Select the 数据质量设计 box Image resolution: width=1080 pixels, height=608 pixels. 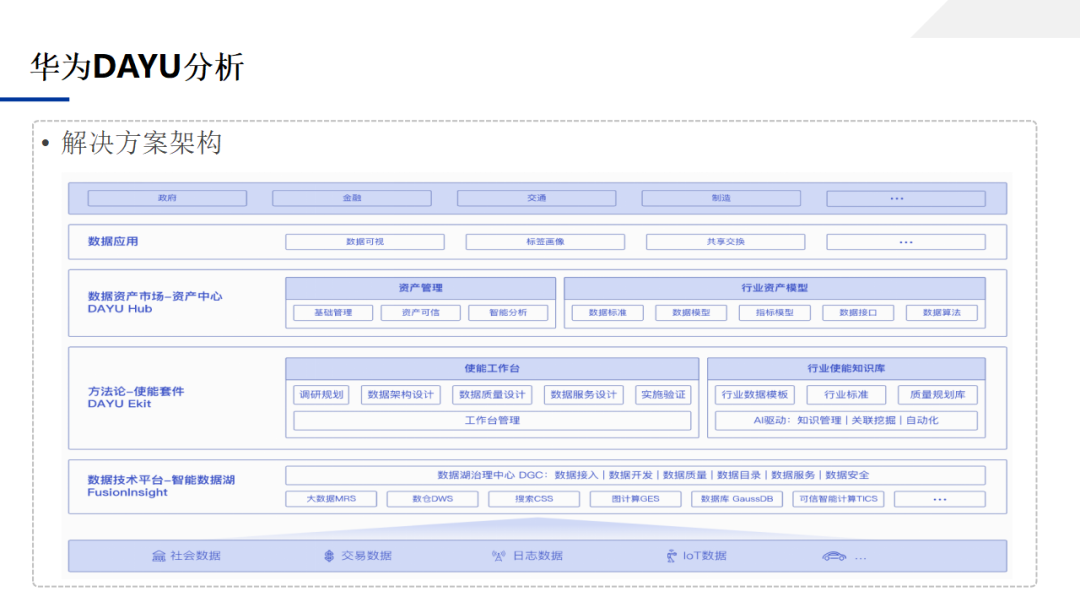[492, 395]
